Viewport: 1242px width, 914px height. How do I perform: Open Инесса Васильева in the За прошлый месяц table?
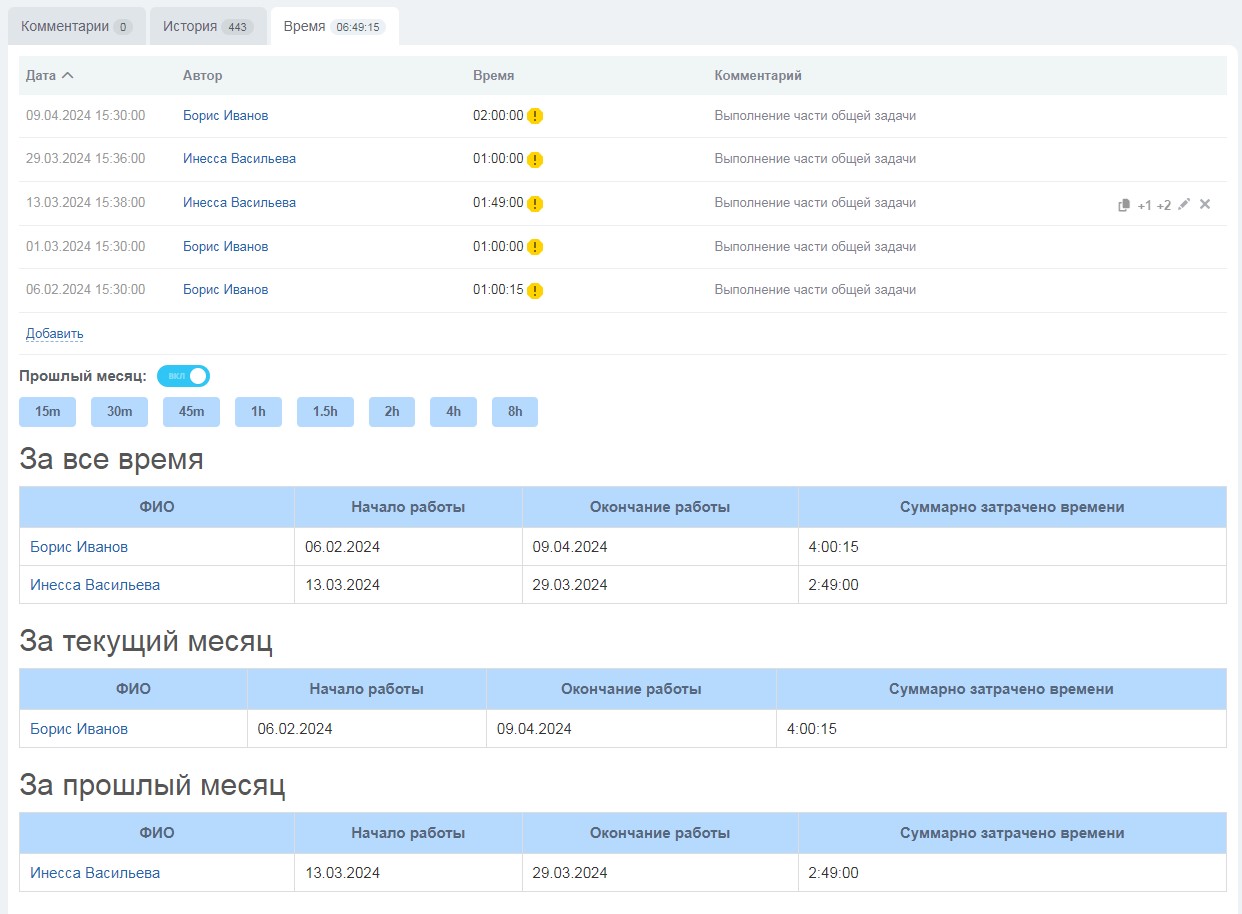coord(95,873)
